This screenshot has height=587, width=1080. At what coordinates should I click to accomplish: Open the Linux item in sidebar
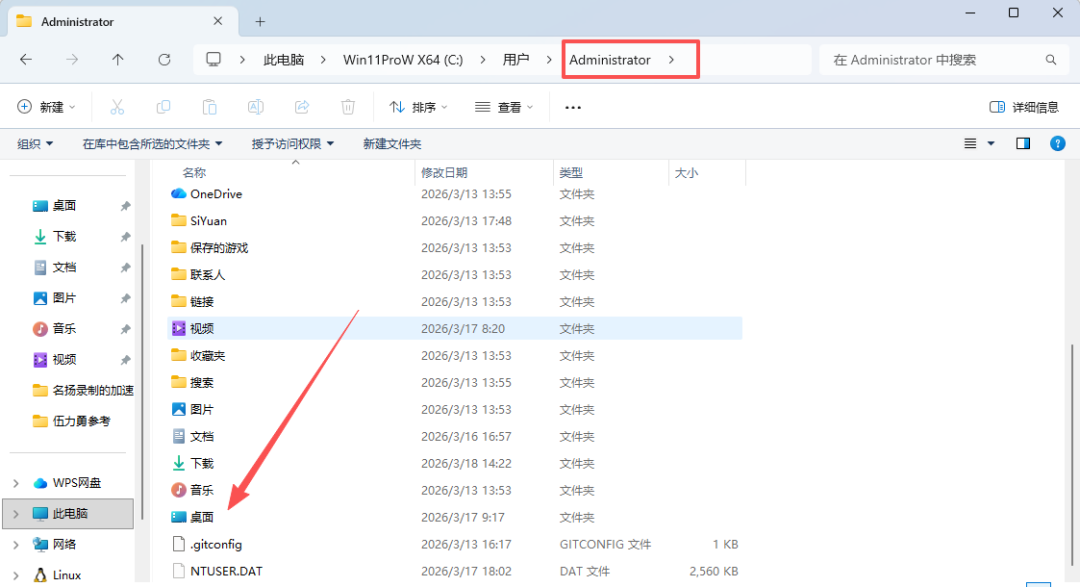pos(67,575)
